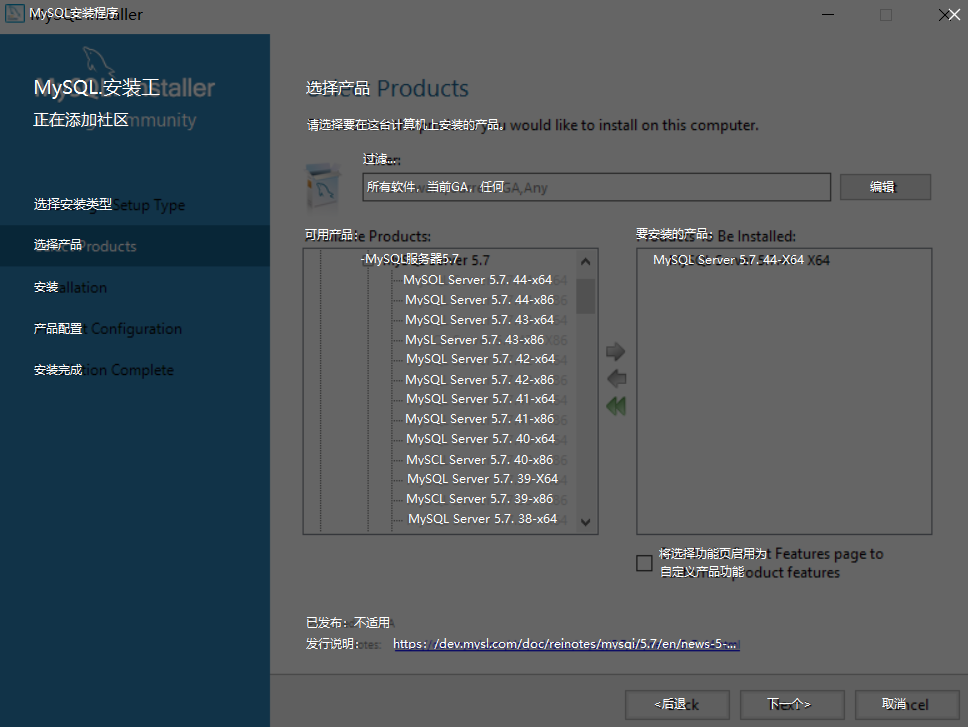Close the MySQL installer window
The width and height of the screenshot is (968, 727).
point(949,14)
